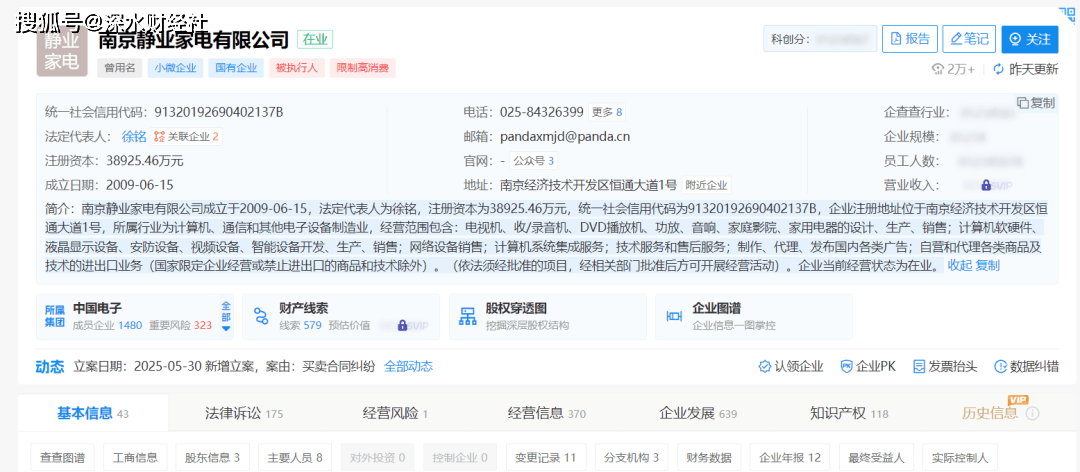Viewport: 1080px width, 472px height.
Task: Select the 股东信息 sub-section chip
Action: [212, 458]
